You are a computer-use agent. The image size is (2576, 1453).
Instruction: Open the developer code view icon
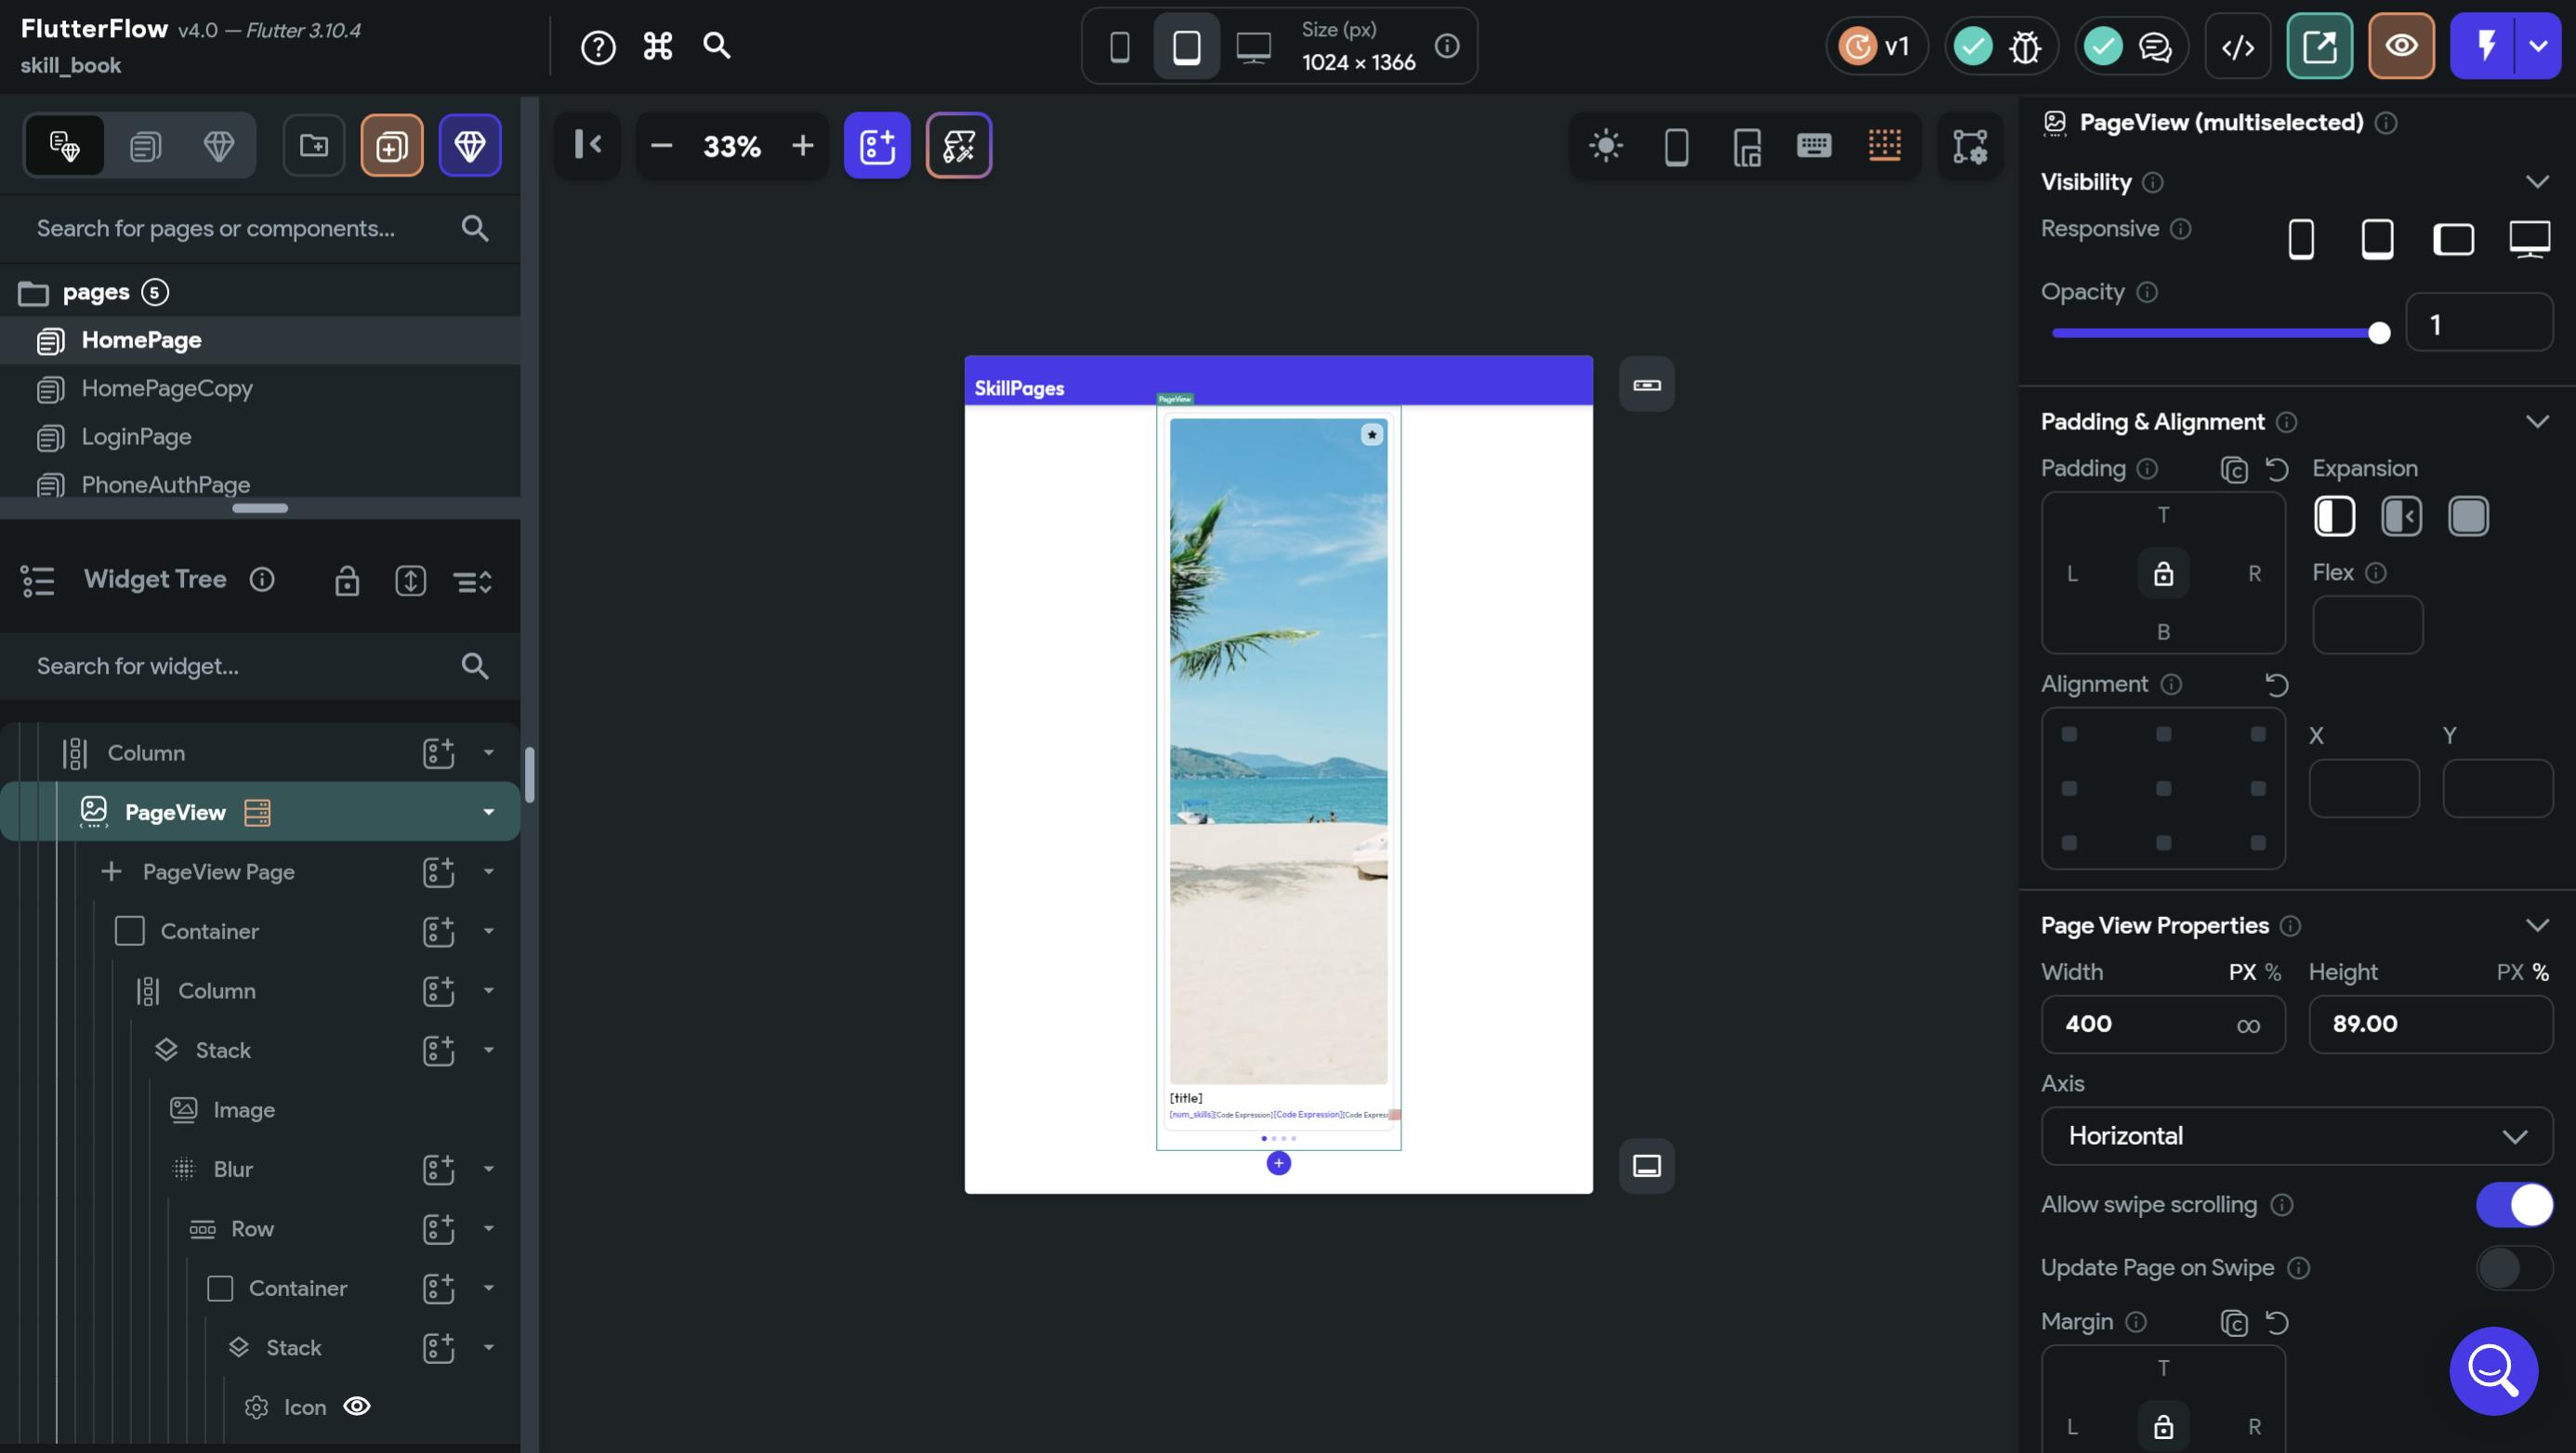pyautogui.click(x=2237, y=46)
